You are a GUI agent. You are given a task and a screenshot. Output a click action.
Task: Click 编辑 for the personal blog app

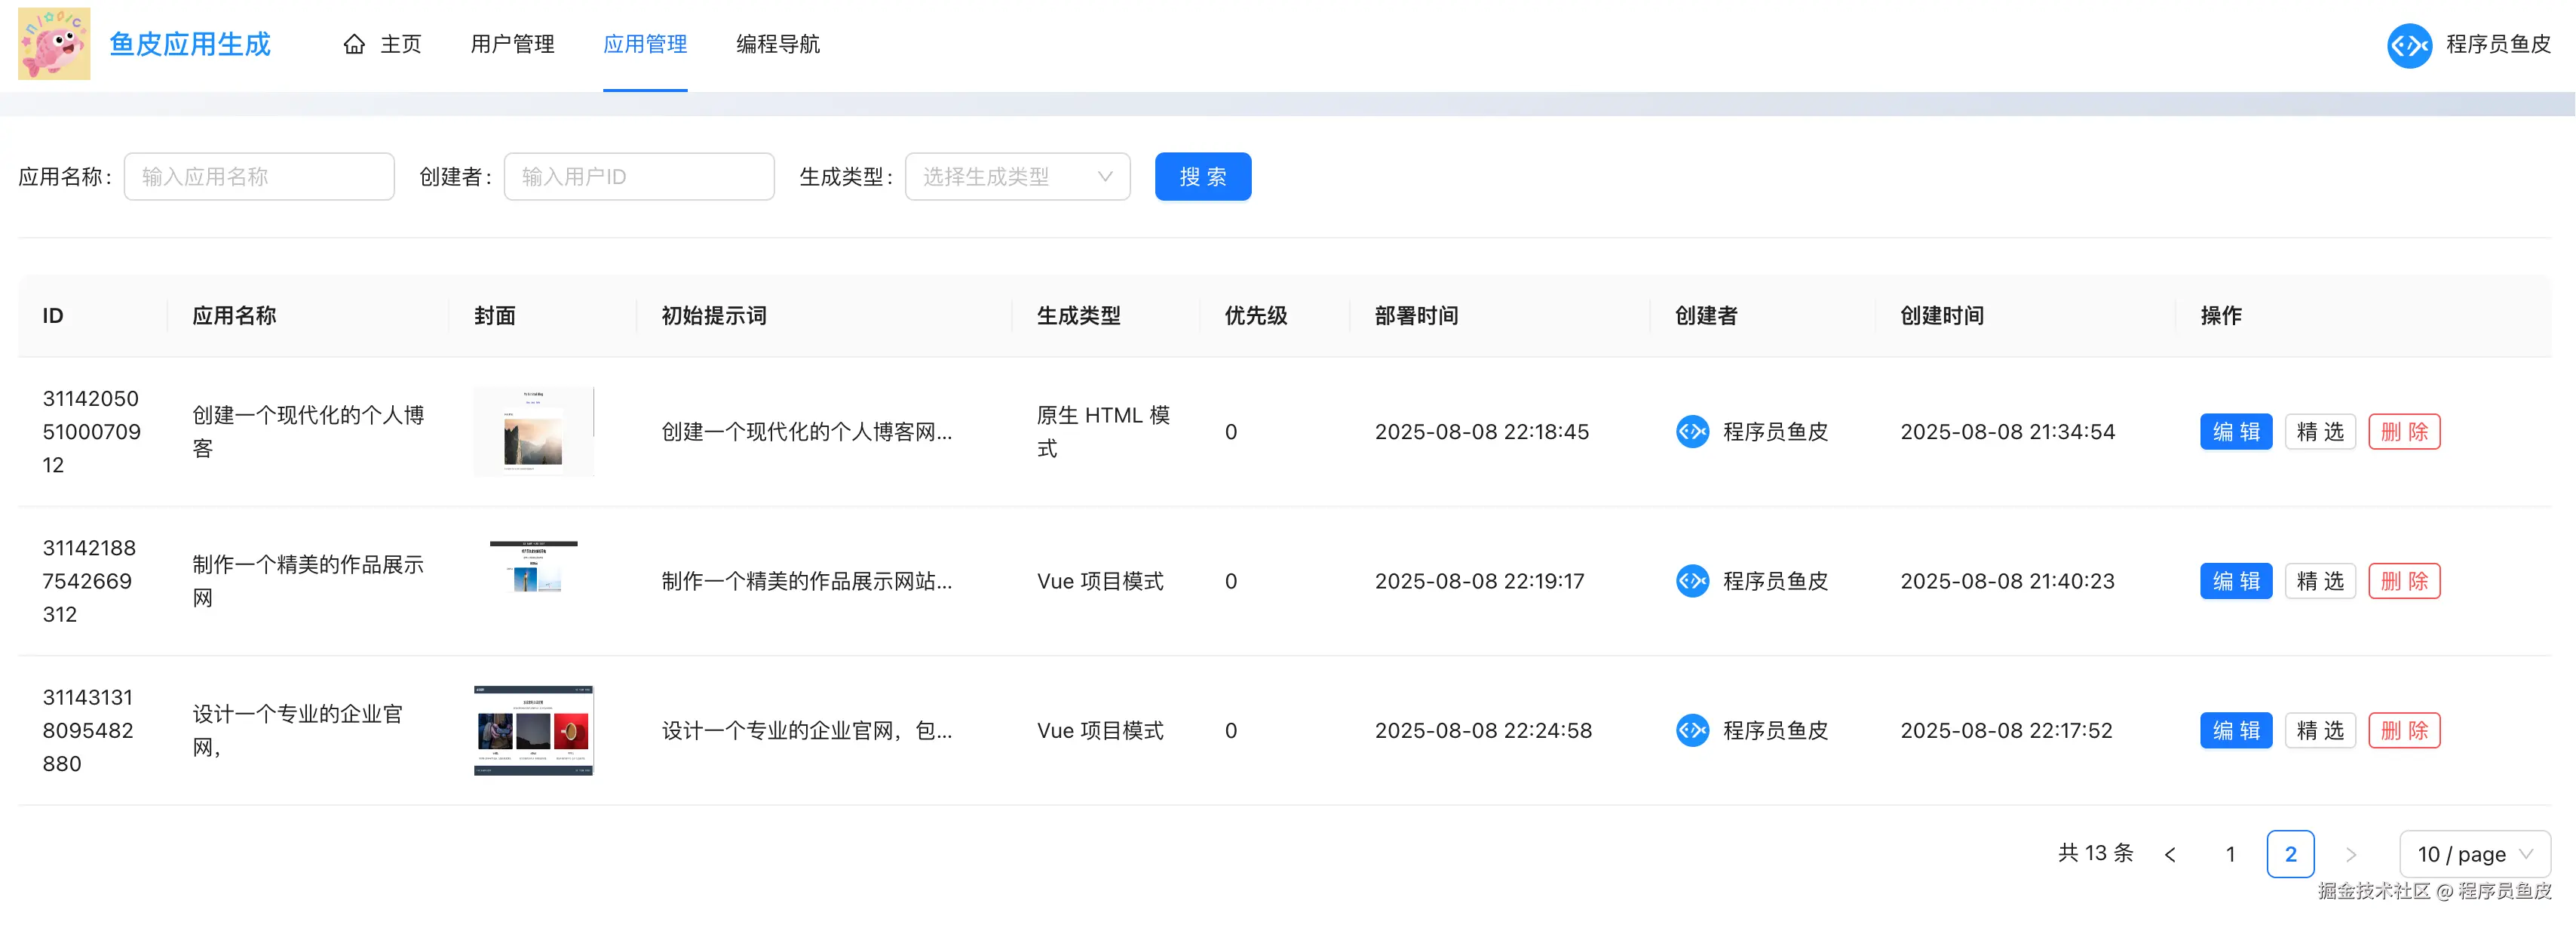click(2235, 432)
